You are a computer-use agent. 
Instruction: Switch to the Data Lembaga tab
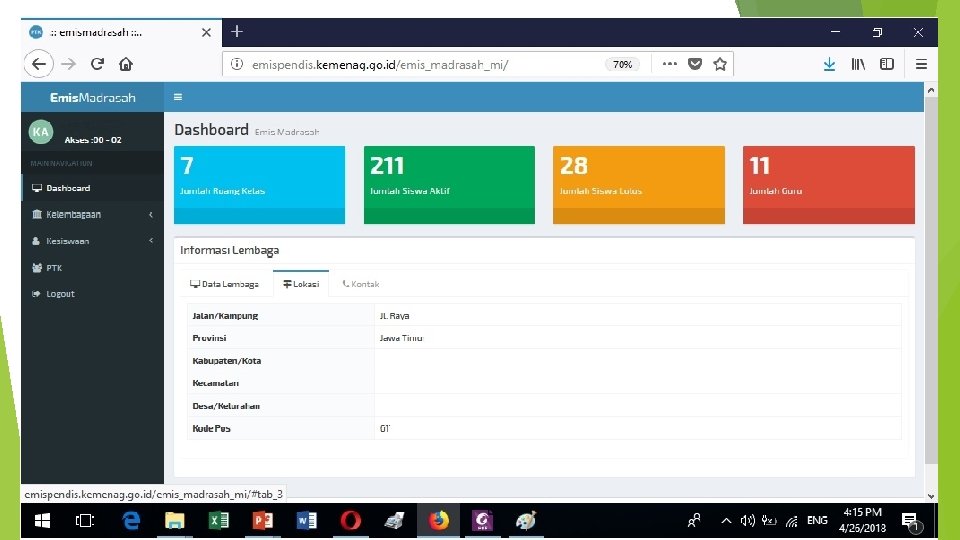point(224,284)
